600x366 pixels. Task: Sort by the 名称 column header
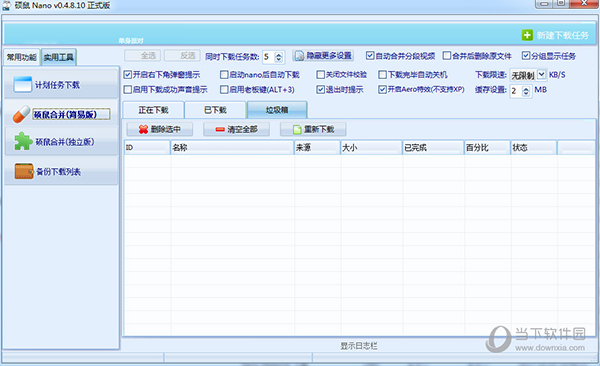tap(232, 147)
